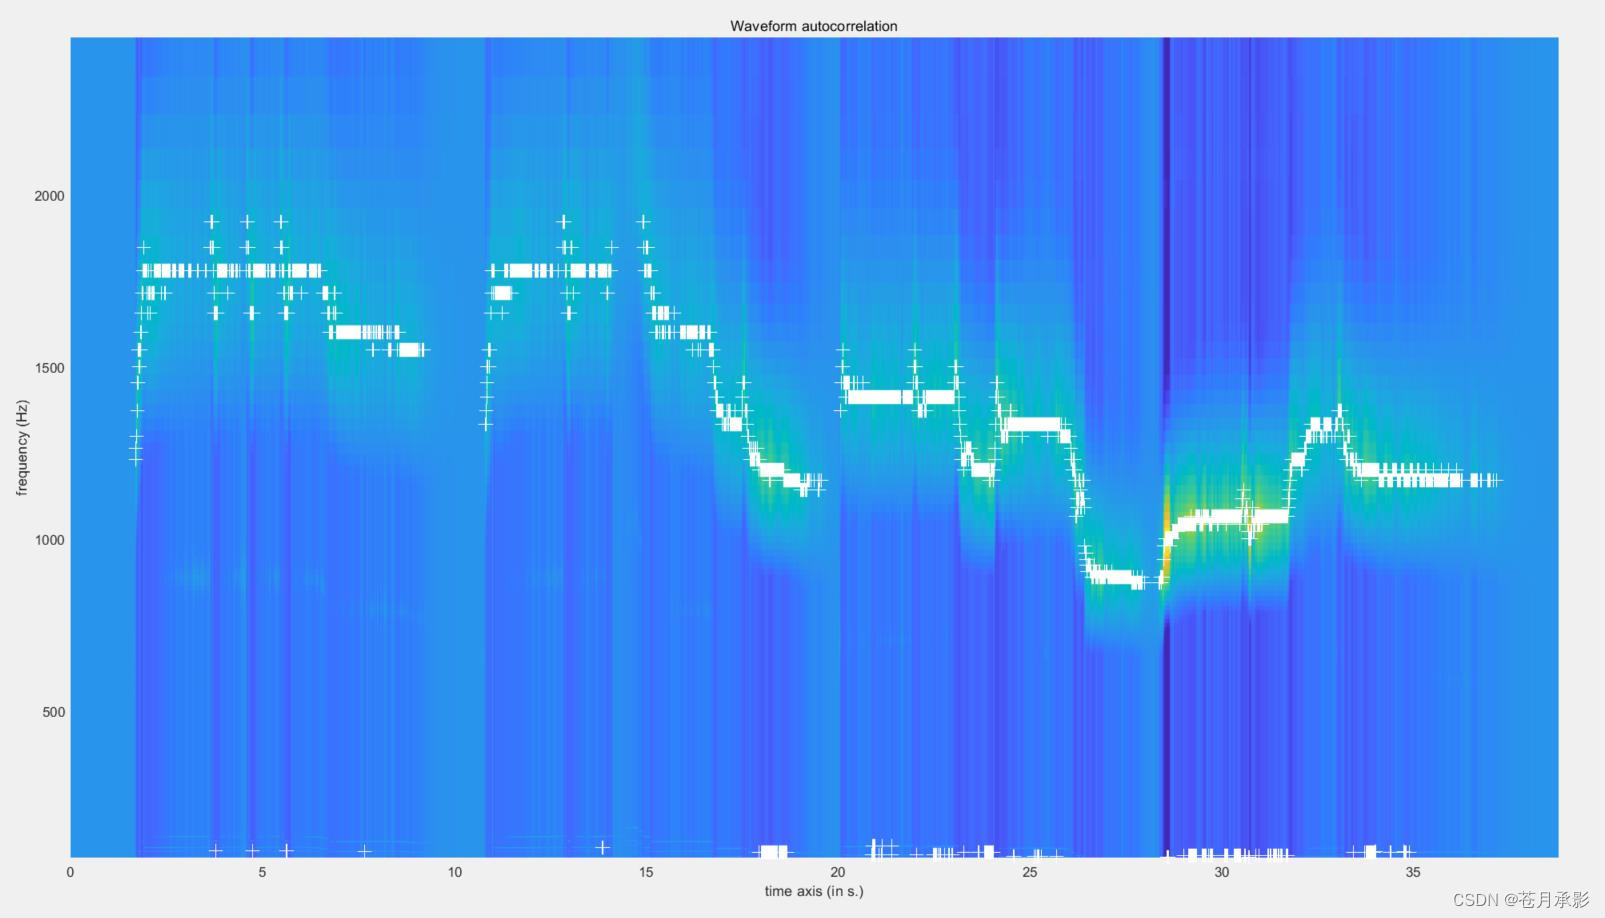
Task: Click the 500 tick label on the frequency axis
Action: pos(53,712)
